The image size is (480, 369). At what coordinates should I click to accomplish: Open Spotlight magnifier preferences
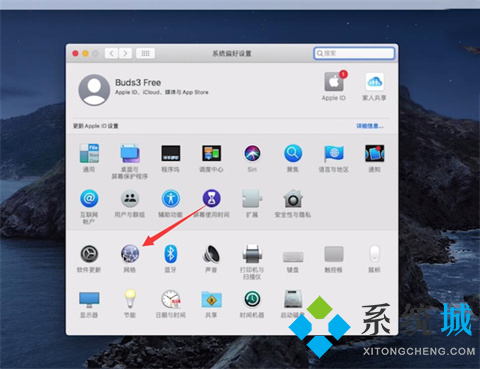pyautogui.click(x=293, y=153)
